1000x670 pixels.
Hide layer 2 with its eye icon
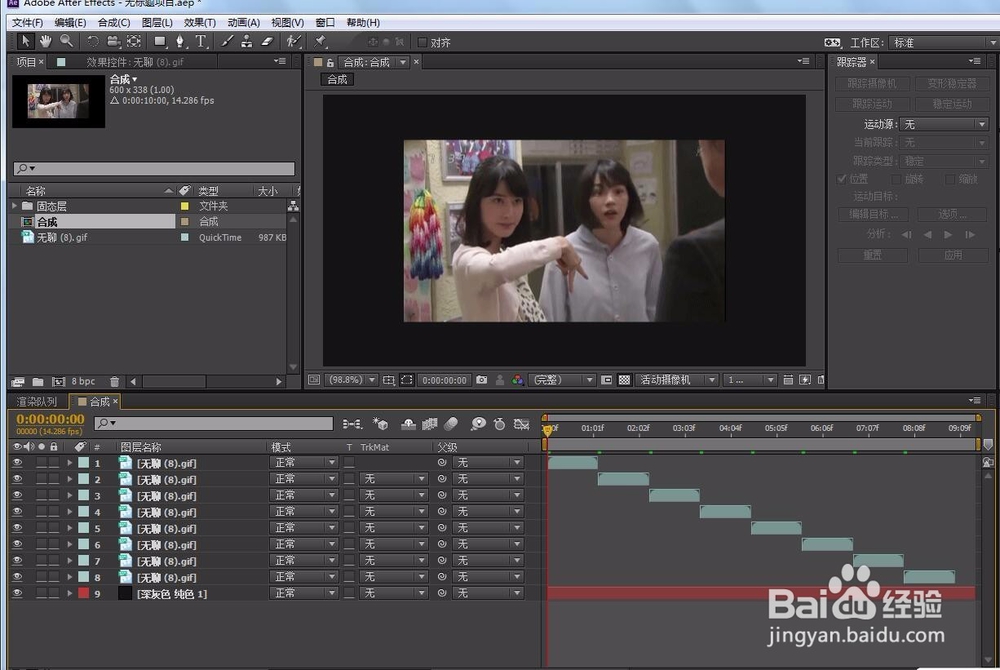coord(17,479)
